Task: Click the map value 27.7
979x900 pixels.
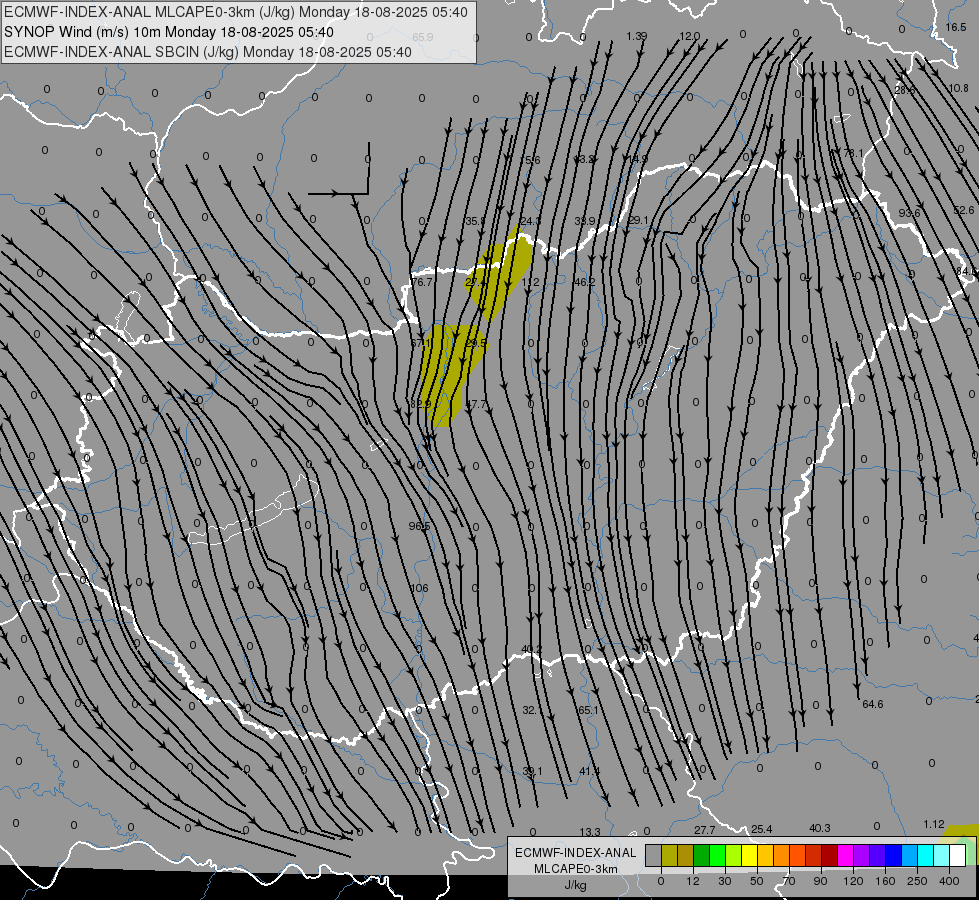Action: (704, 830)
